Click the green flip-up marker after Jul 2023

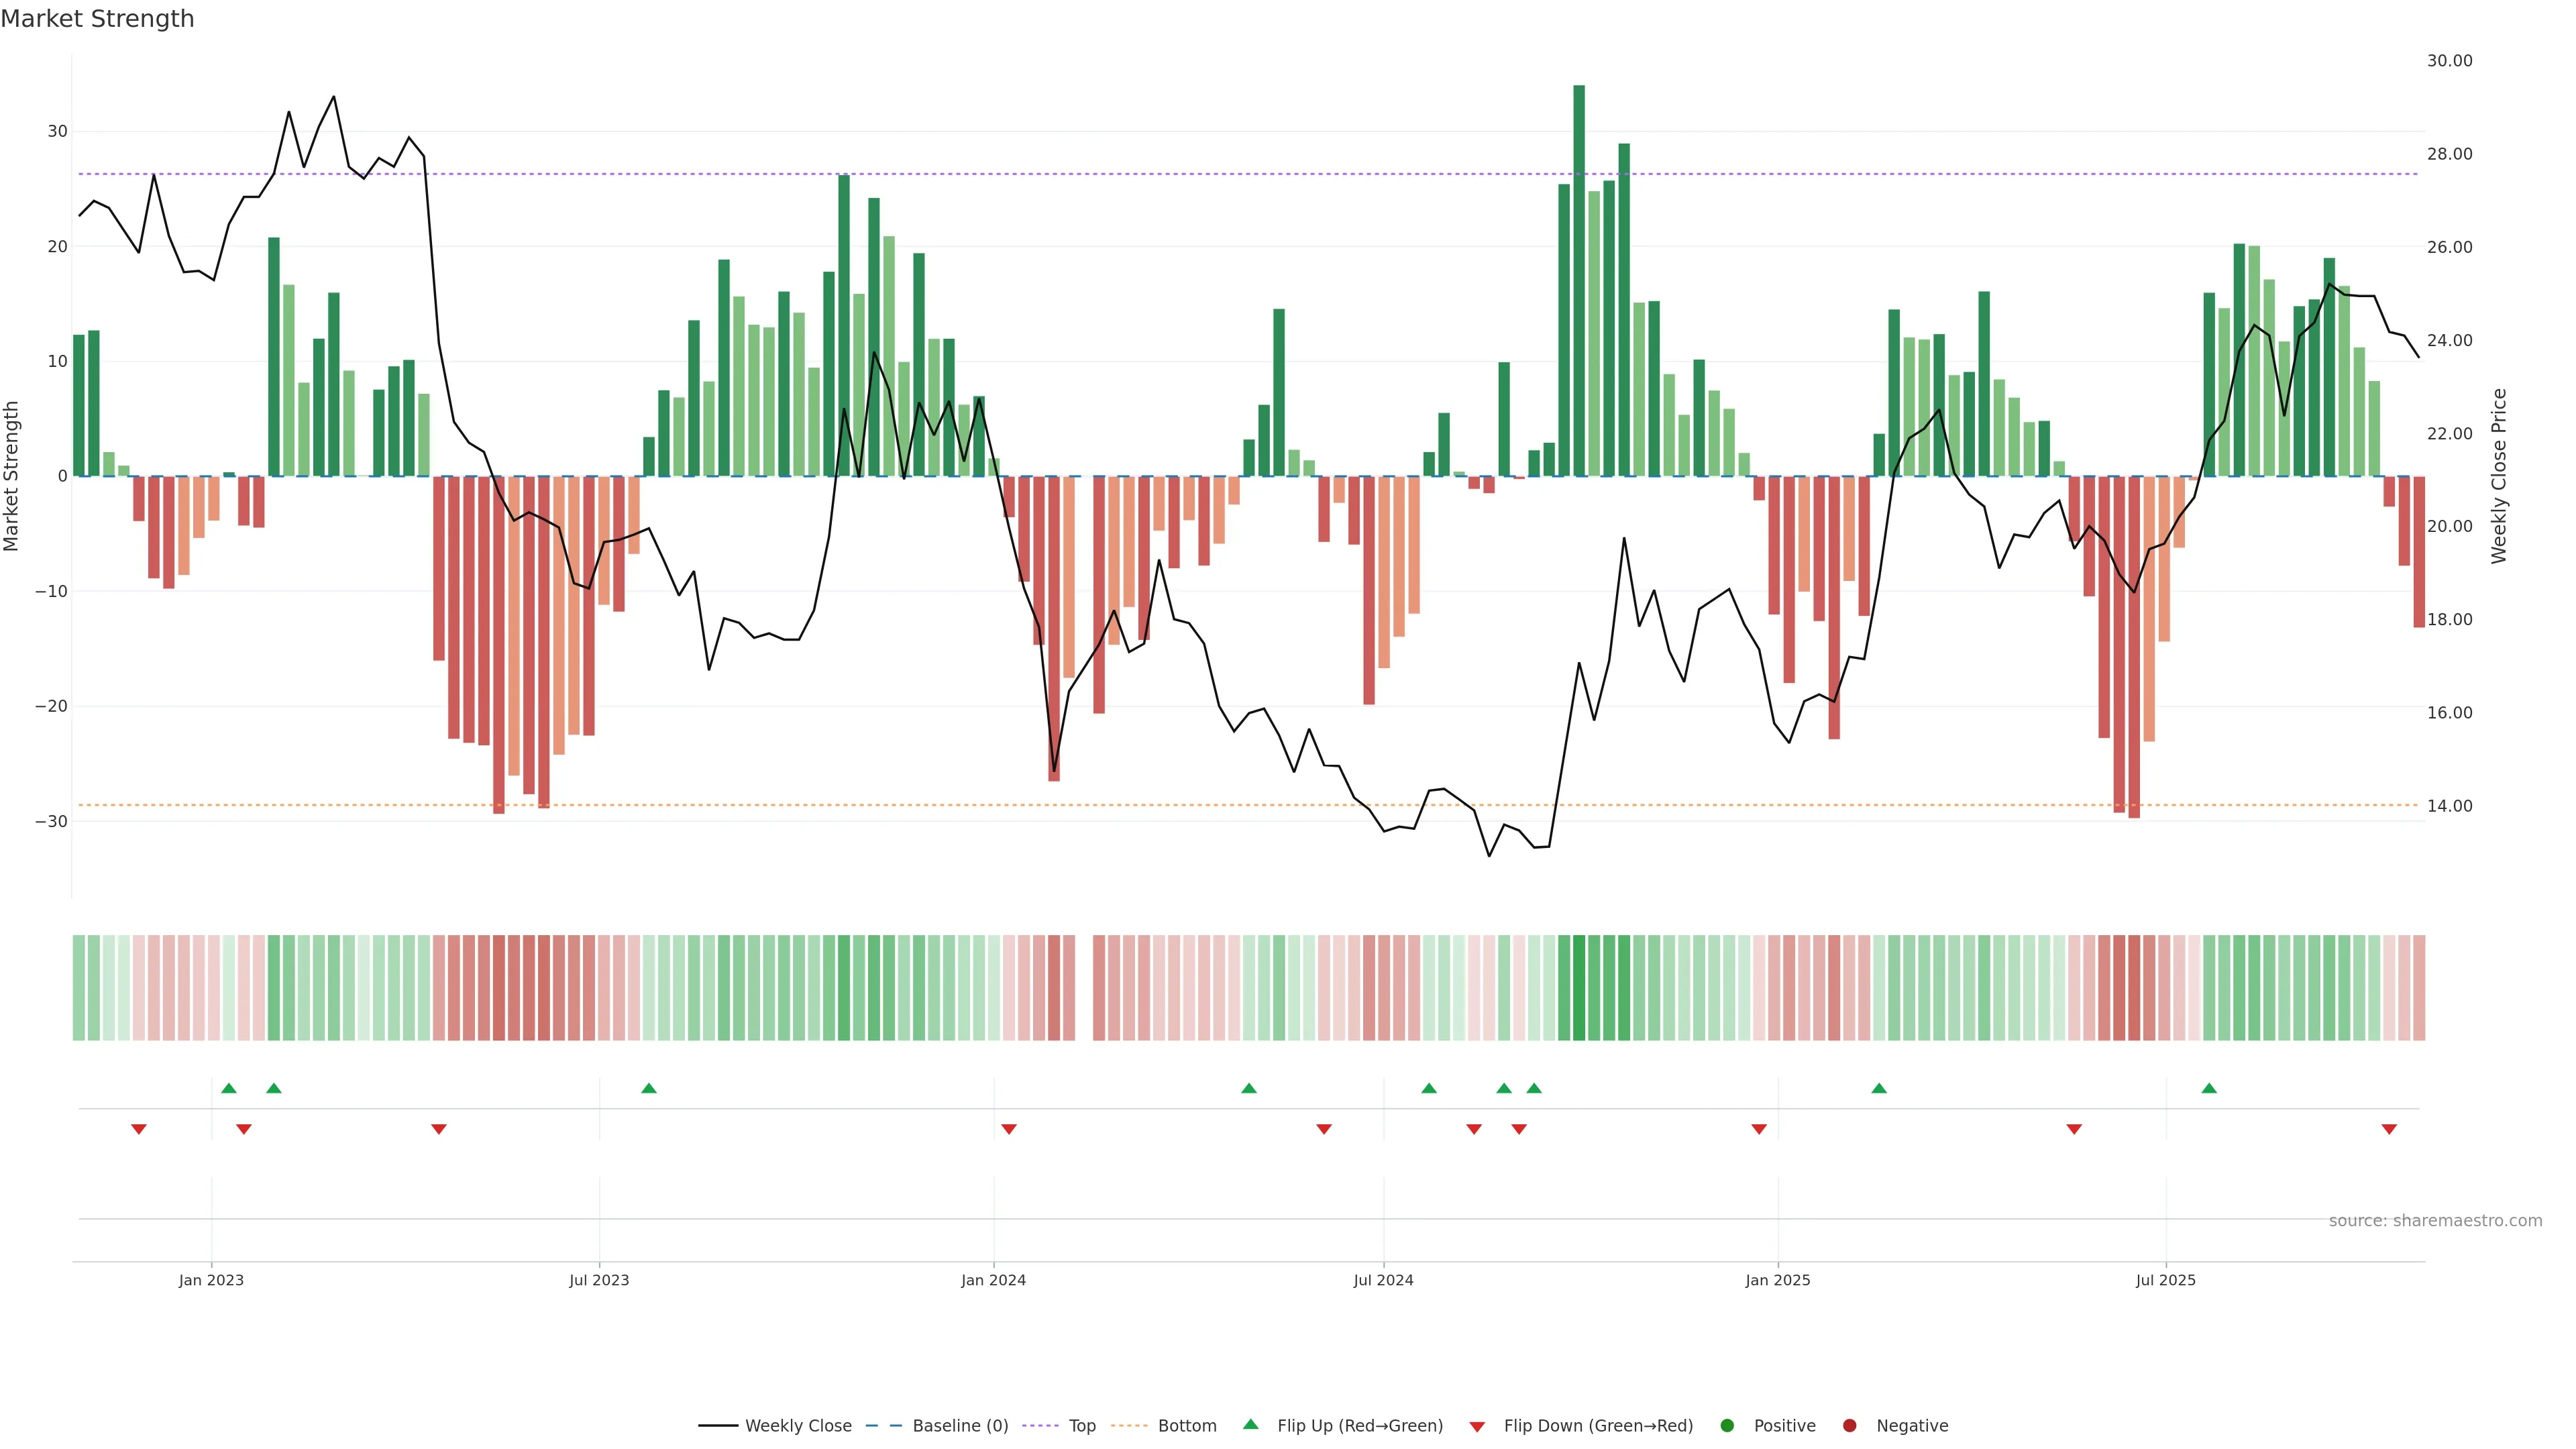point(649,1088)
